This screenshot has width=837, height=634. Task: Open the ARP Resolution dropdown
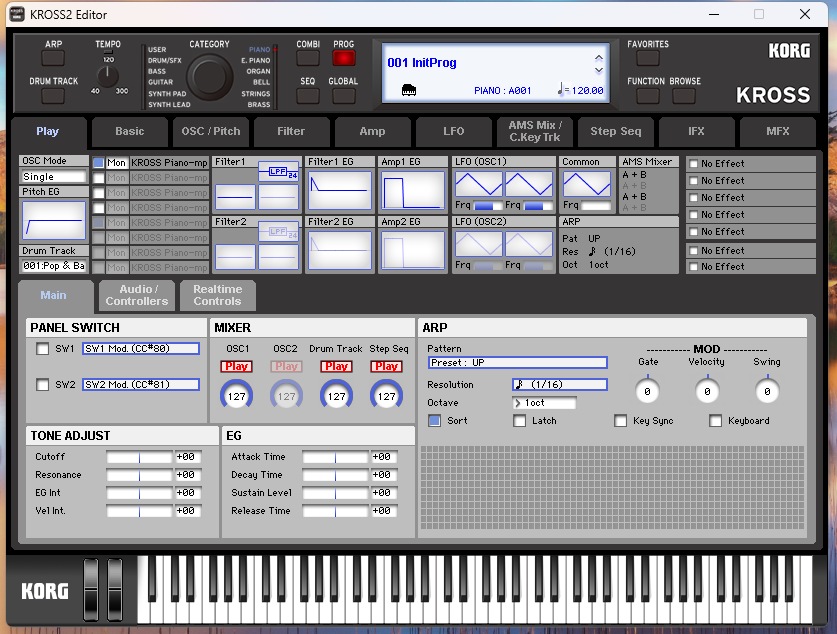[x=559, y=385]
